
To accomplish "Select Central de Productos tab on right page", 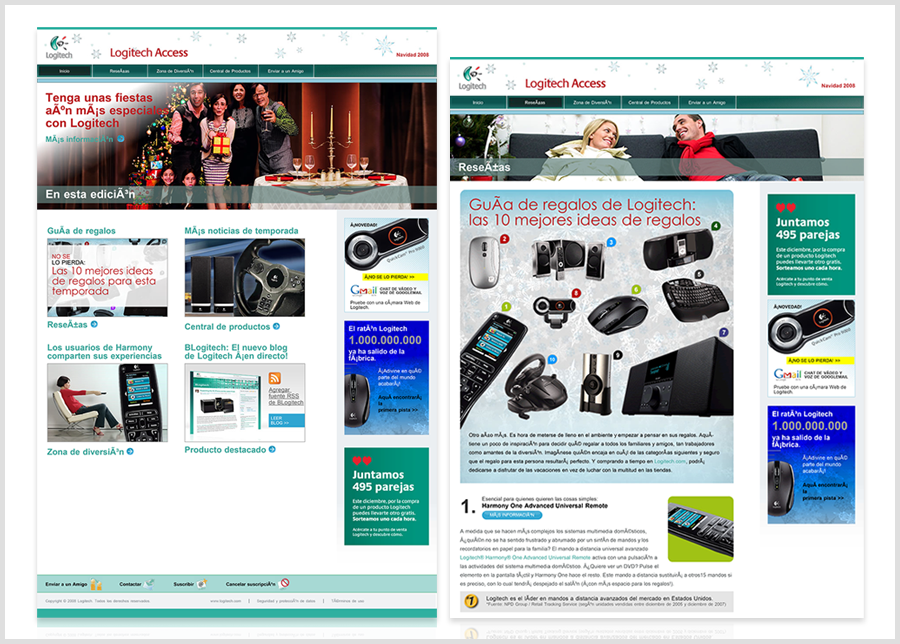I will pyautogui.click(x=649, y=102).
